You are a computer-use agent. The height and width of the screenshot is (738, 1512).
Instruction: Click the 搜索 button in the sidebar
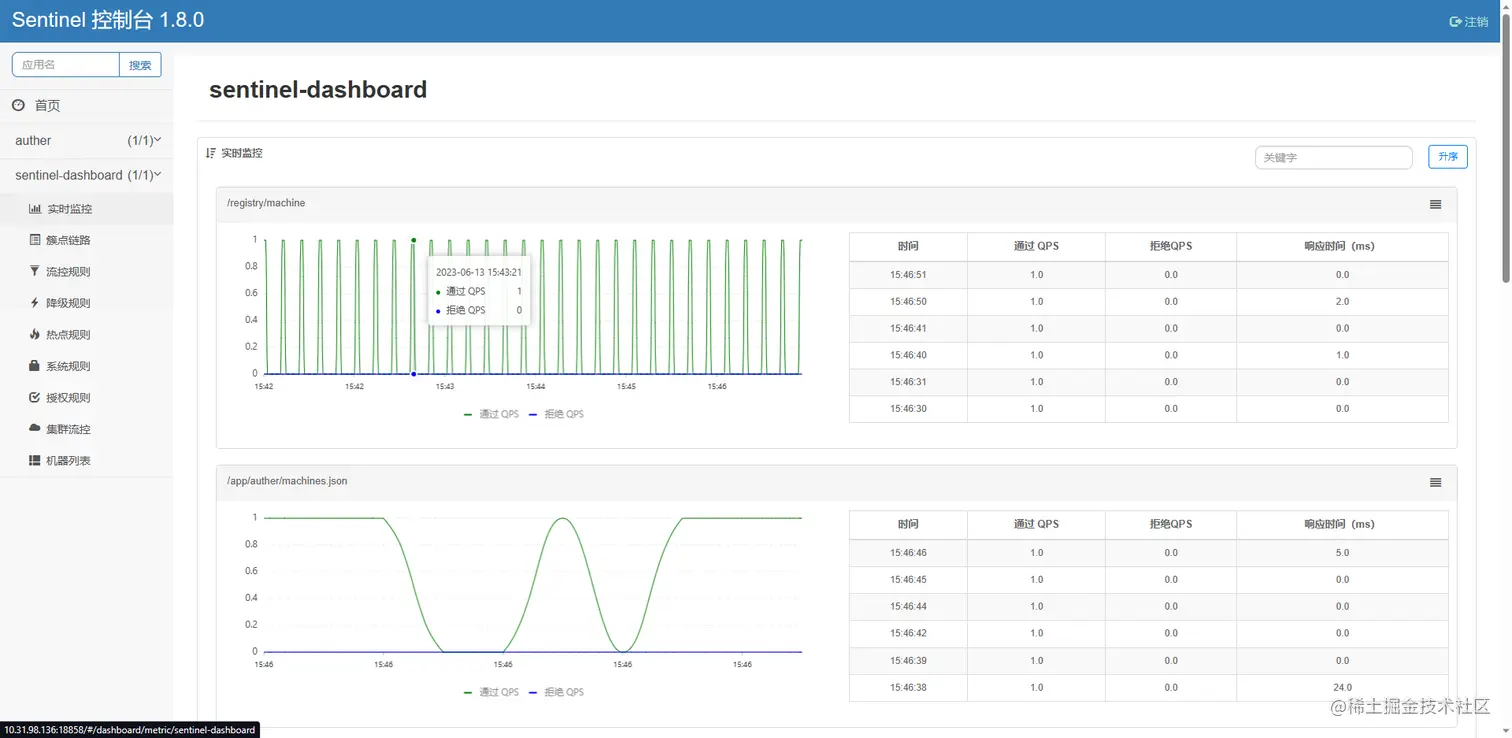click(x=140, y=65)
